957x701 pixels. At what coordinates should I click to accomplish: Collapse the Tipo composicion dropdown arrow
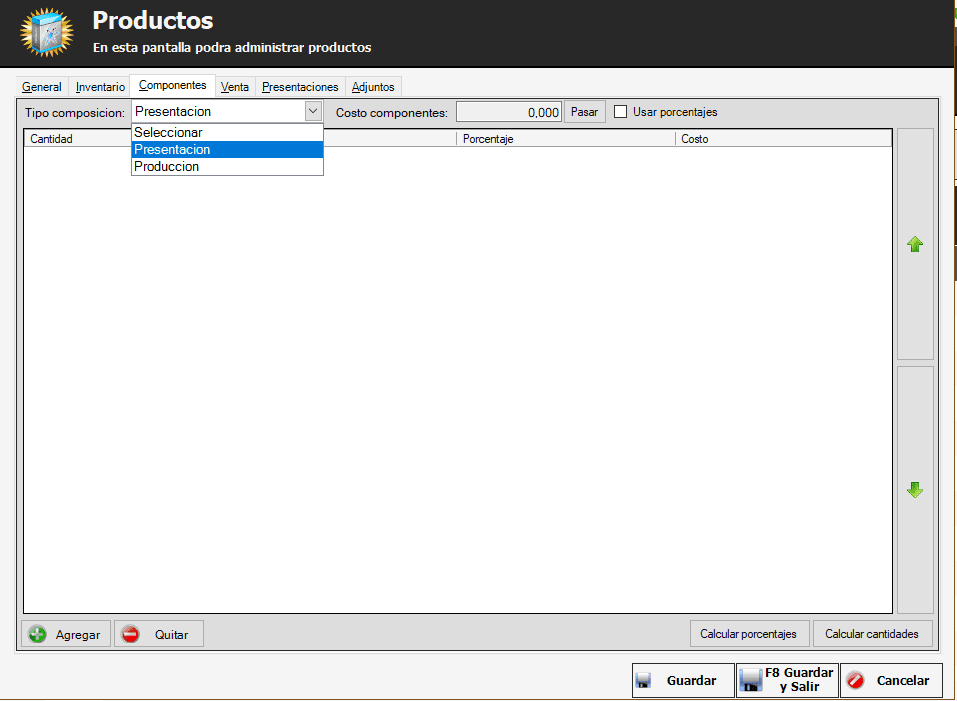(313, 112)
